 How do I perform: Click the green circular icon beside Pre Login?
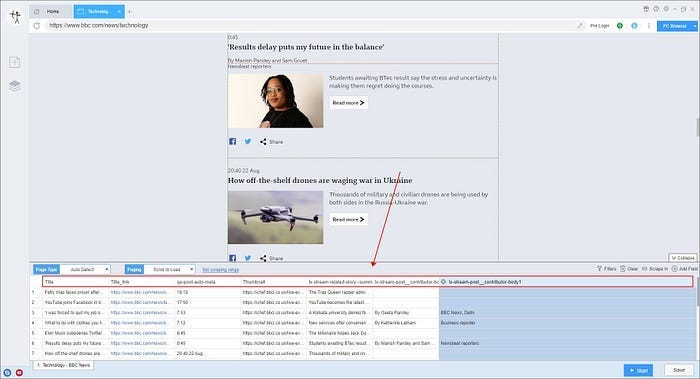(x=620, y=25)
